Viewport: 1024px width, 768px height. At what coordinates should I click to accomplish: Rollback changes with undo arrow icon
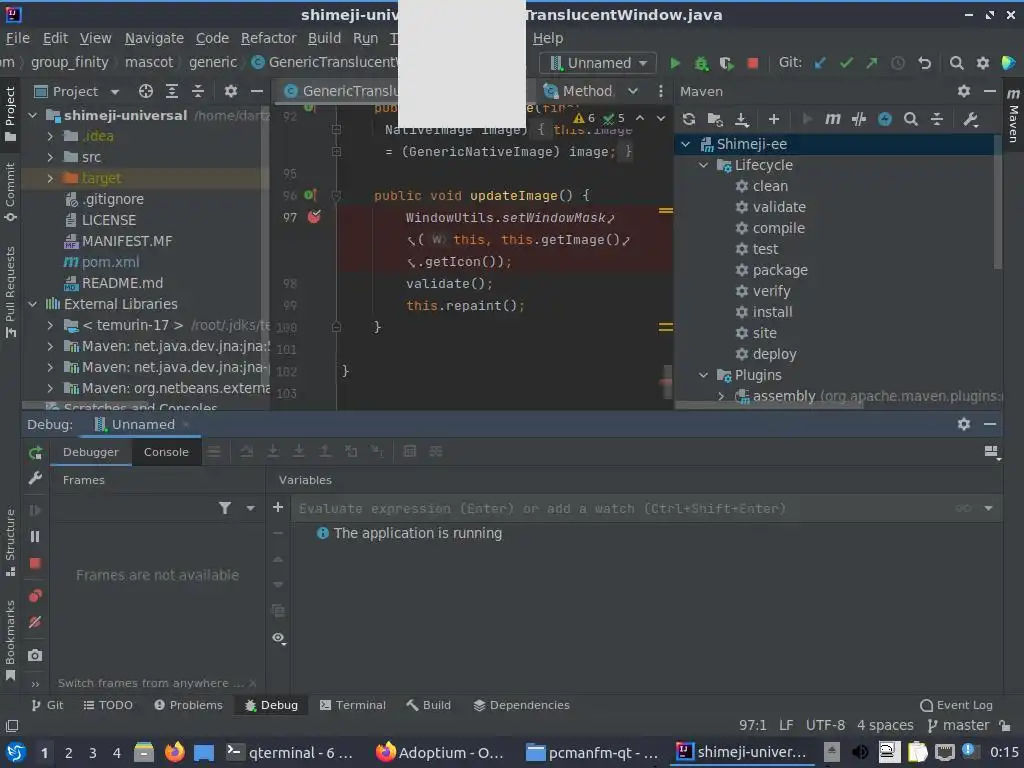pyautogui.click(x=924, y=63)
